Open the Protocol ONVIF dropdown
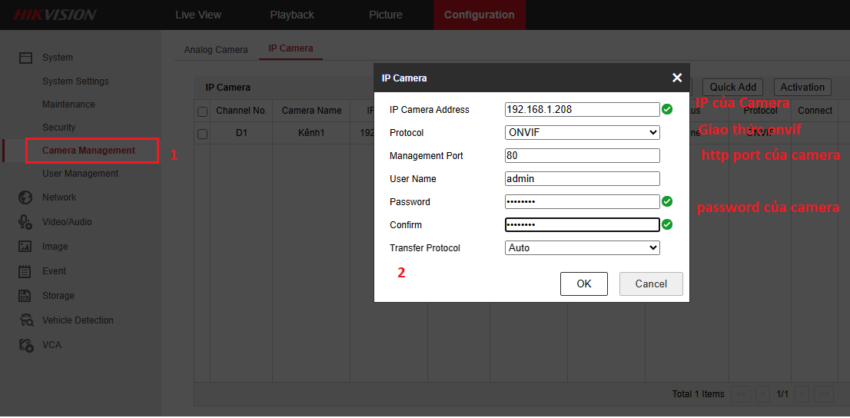 (582, 133)
